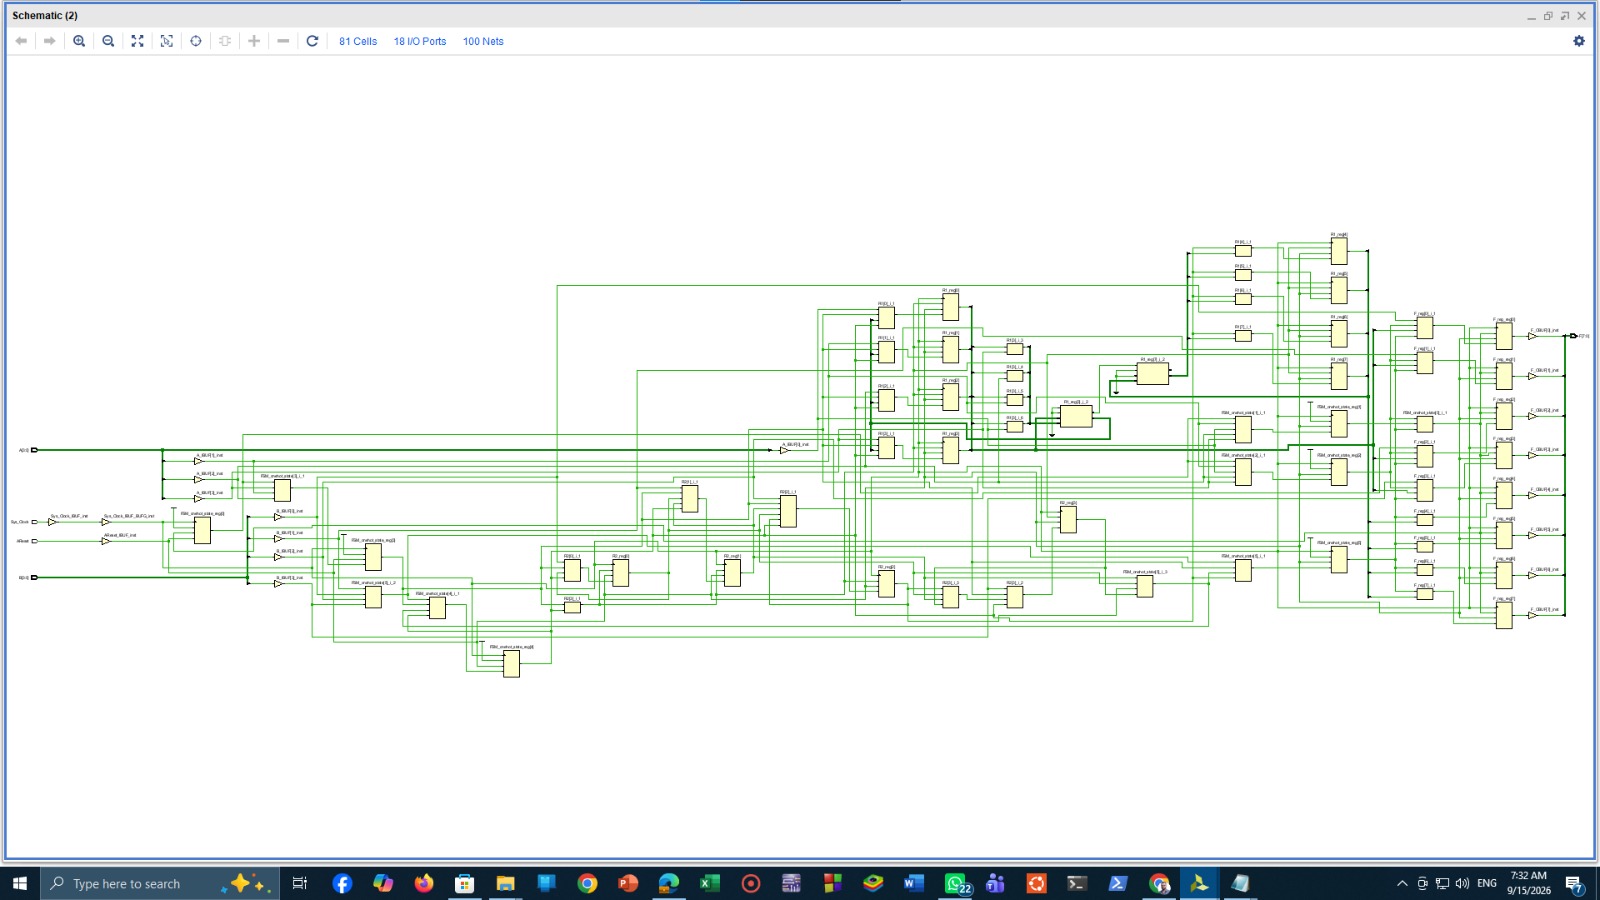
Task: Select the AReset input port
Action: [x=34, y=541]
